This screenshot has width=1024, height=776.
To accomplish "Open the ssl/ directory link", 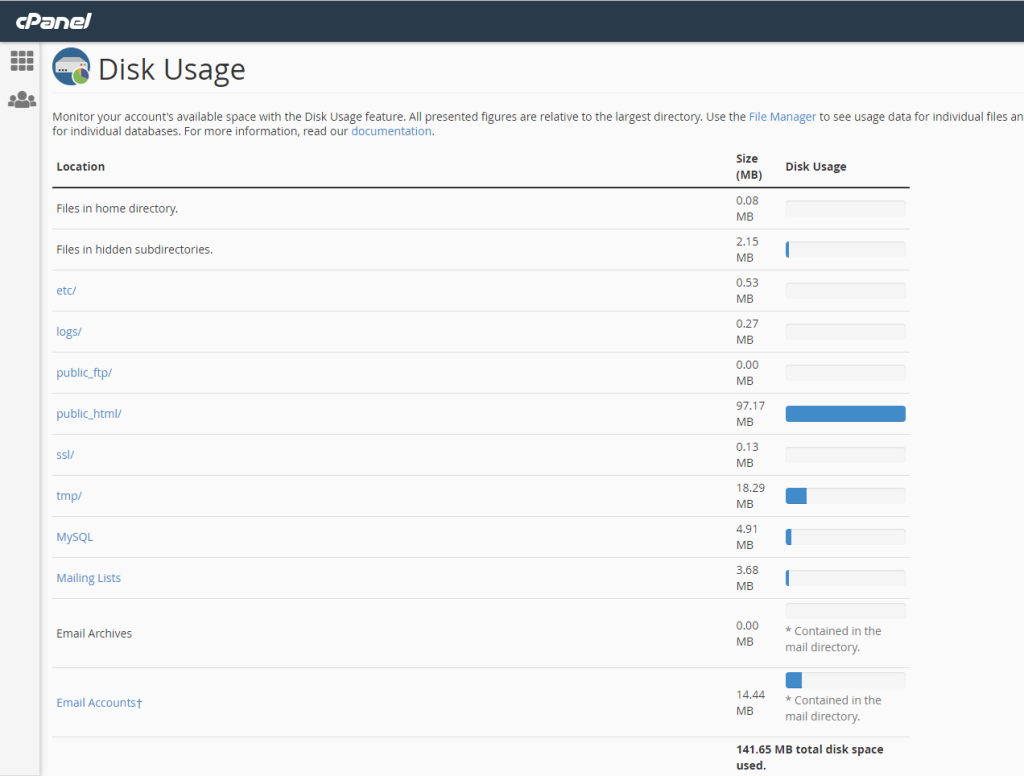I will click(x=65, y=454).
